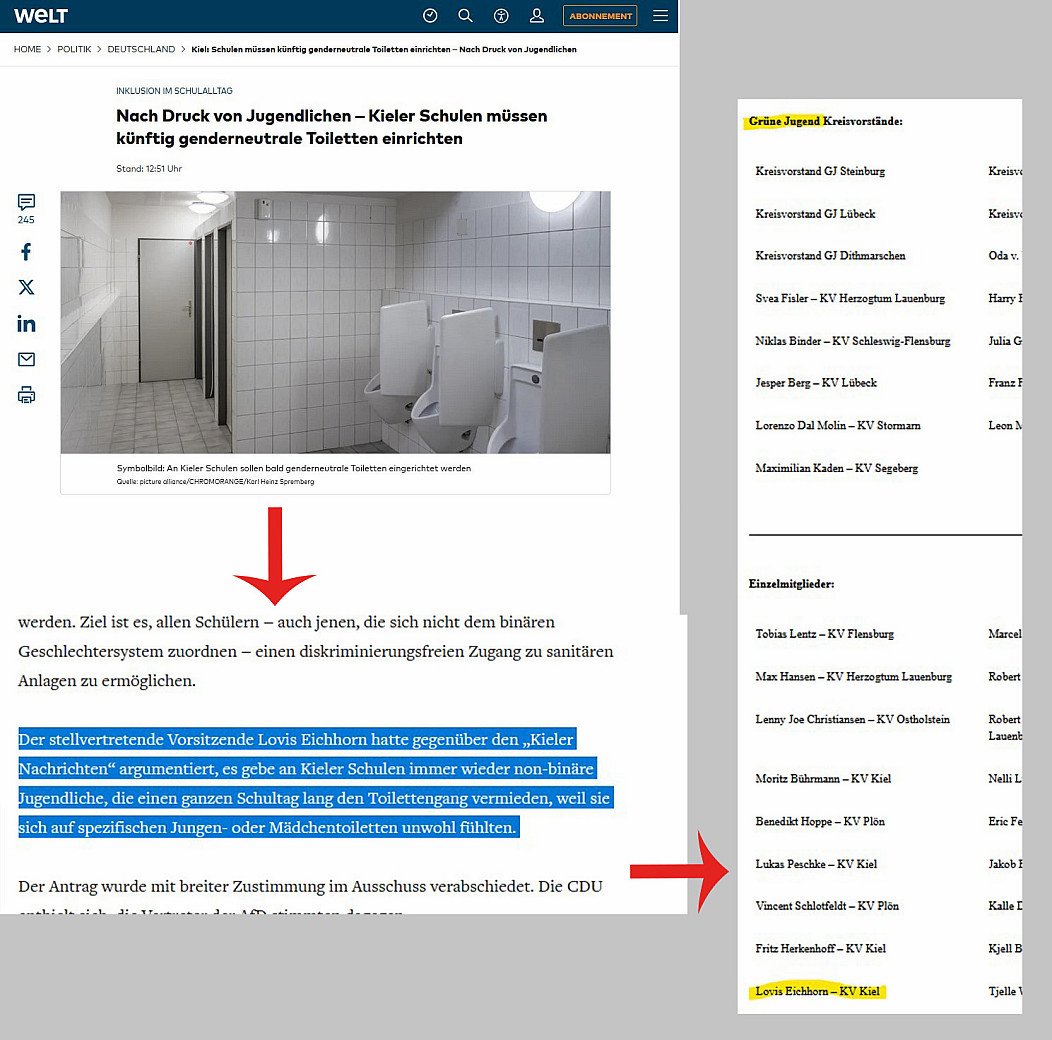Click the restroom article image
The height and width of the screenshot is (1040, 1052).
point(335,322)
